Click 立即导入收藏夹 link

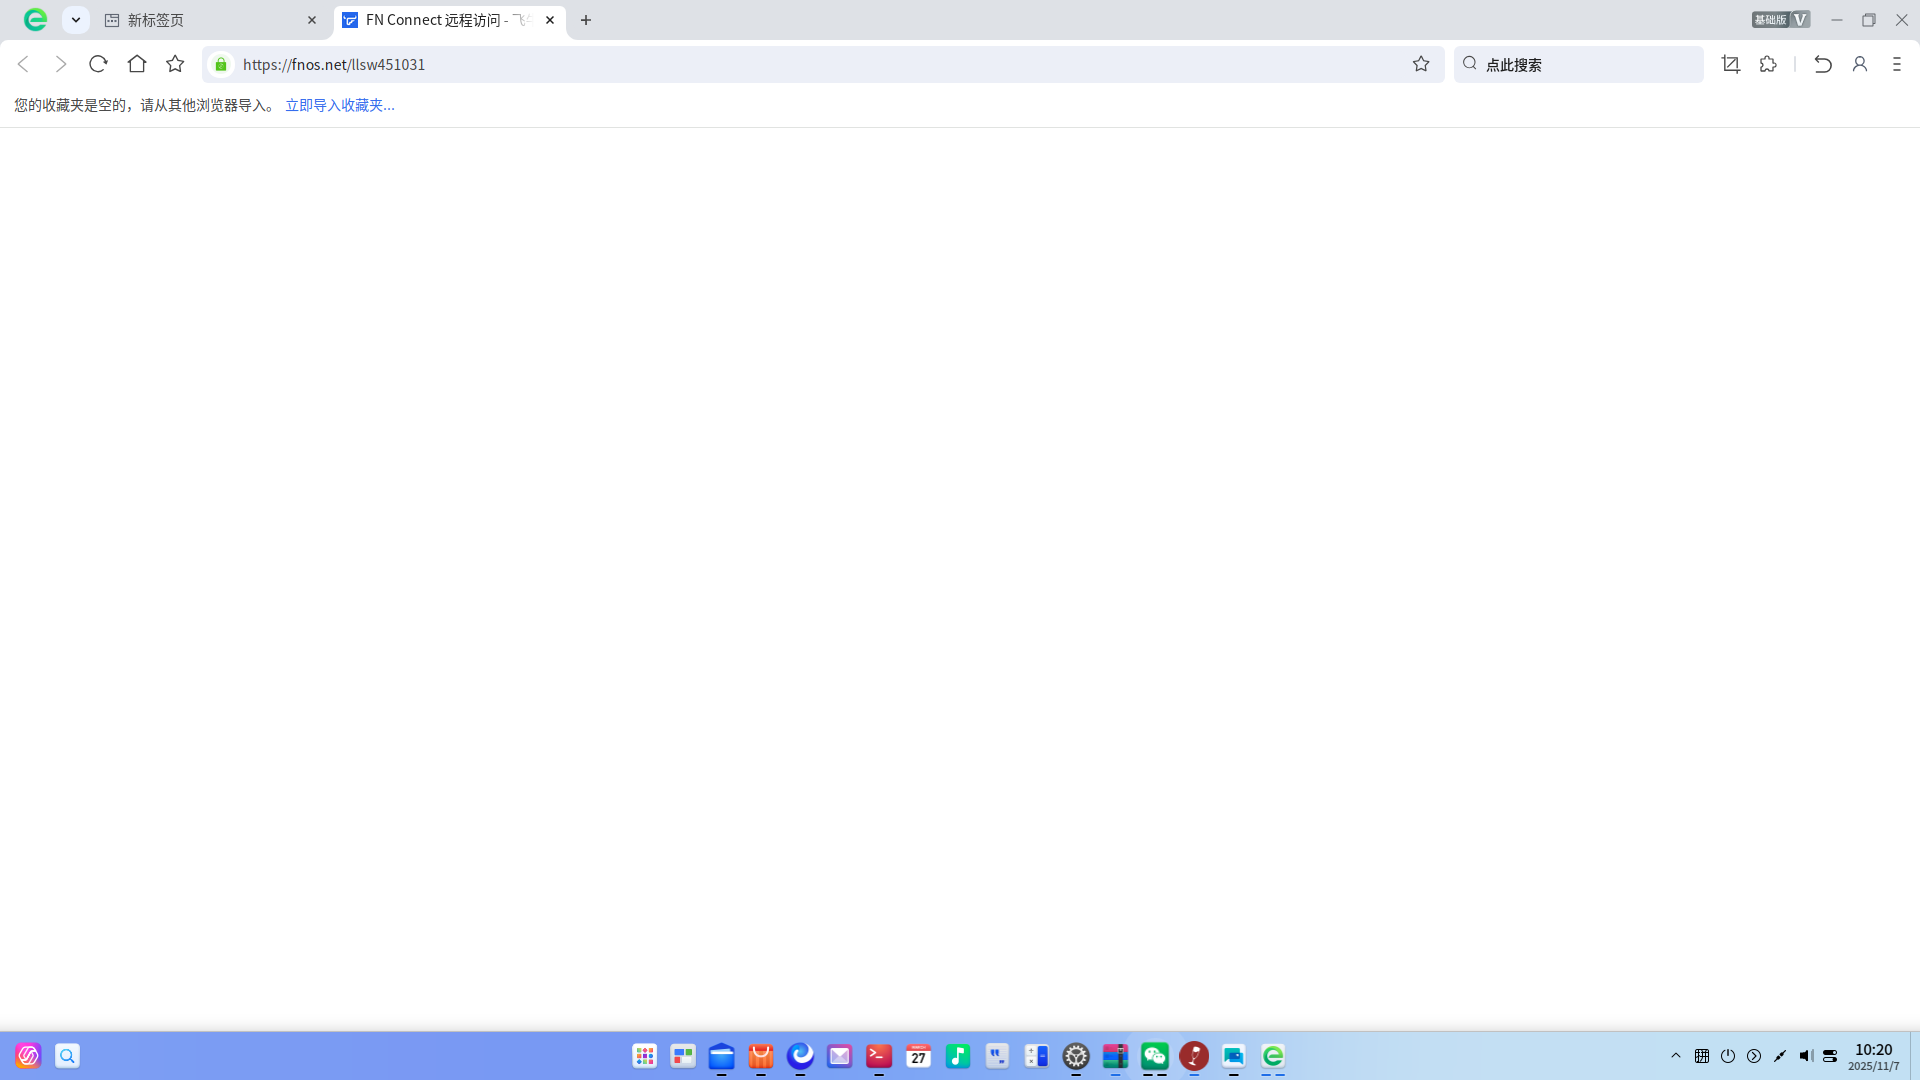[x=340, y=105]
